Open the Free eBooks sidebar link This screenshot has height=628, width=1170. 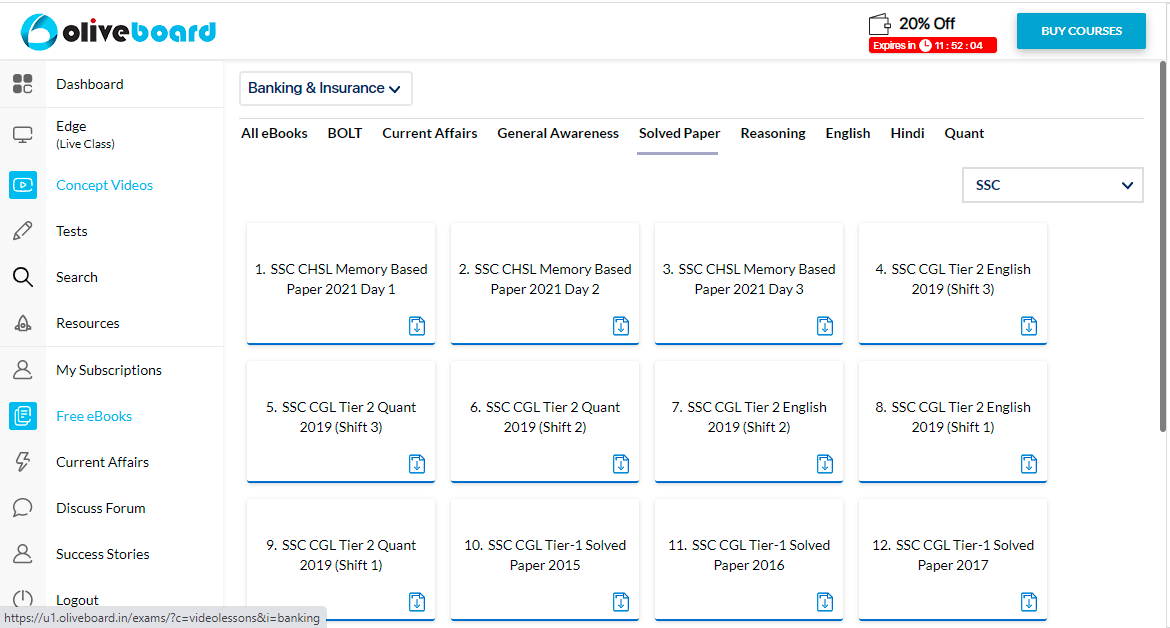(x=94, y=416)
